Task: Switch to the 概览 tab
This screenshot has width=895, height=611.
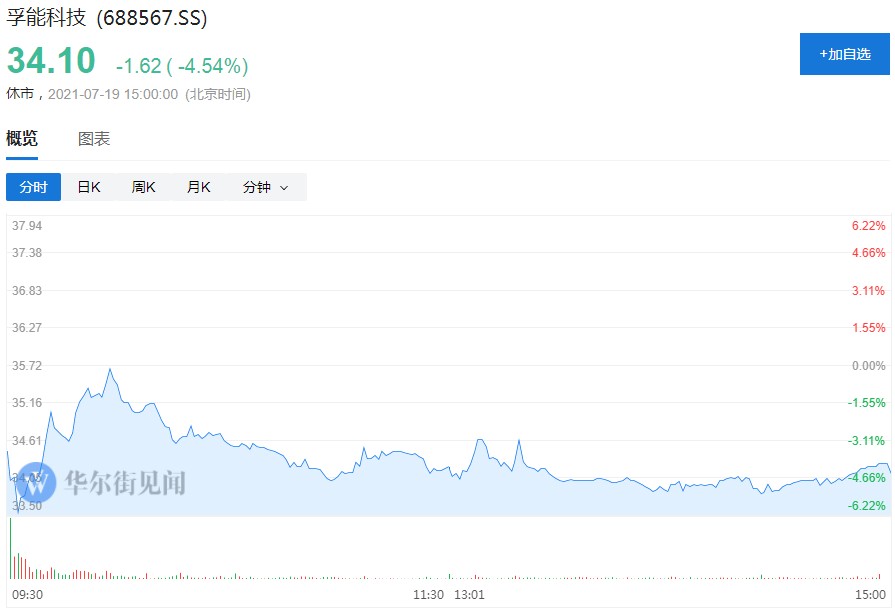Action: [x=22, y=139]
